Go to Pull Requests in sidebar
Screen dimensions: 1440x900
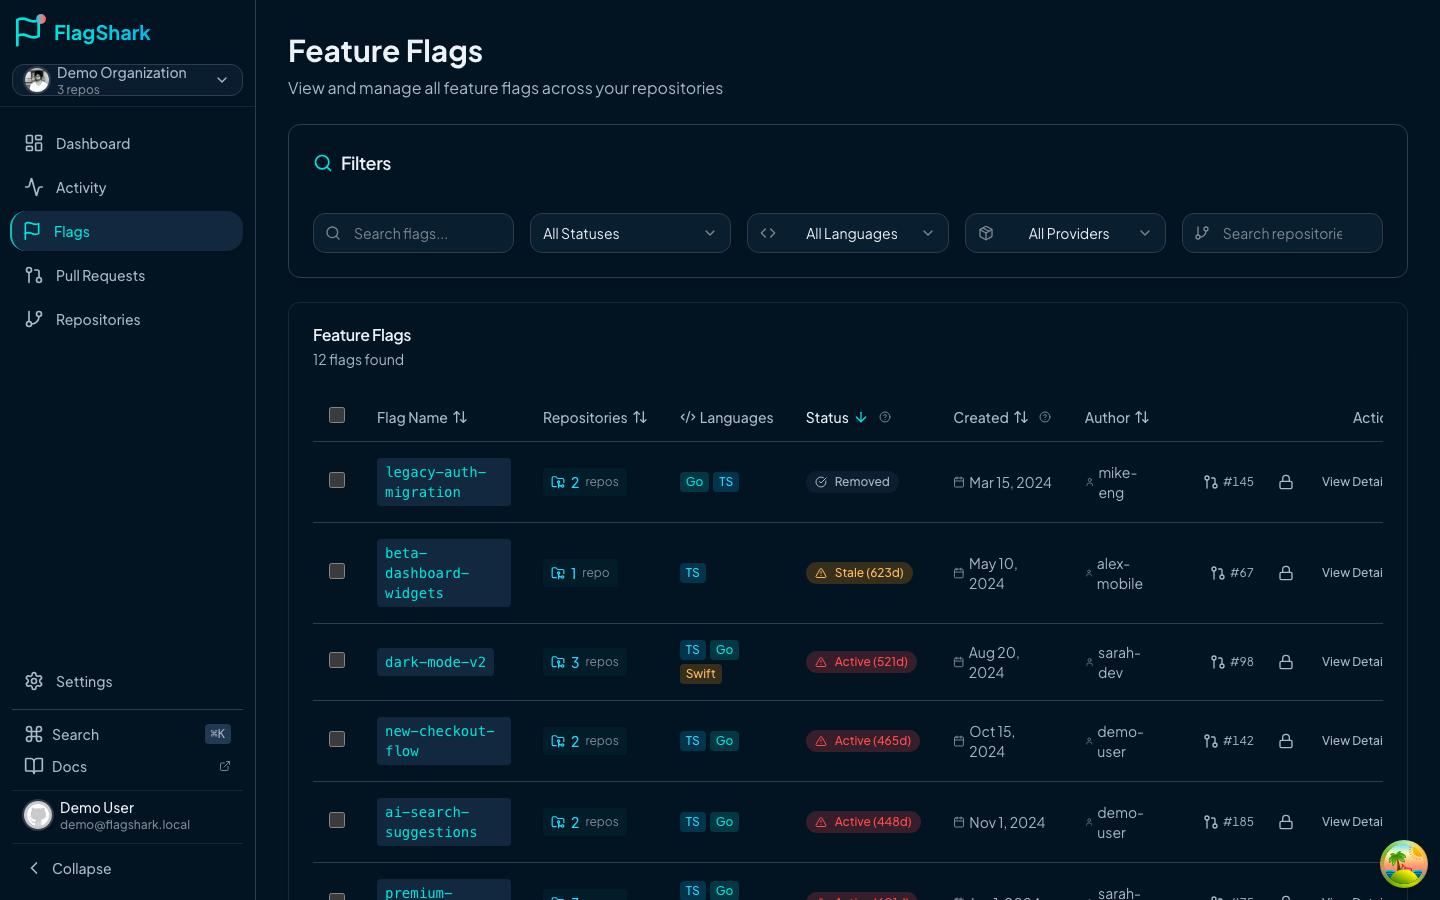100,276
